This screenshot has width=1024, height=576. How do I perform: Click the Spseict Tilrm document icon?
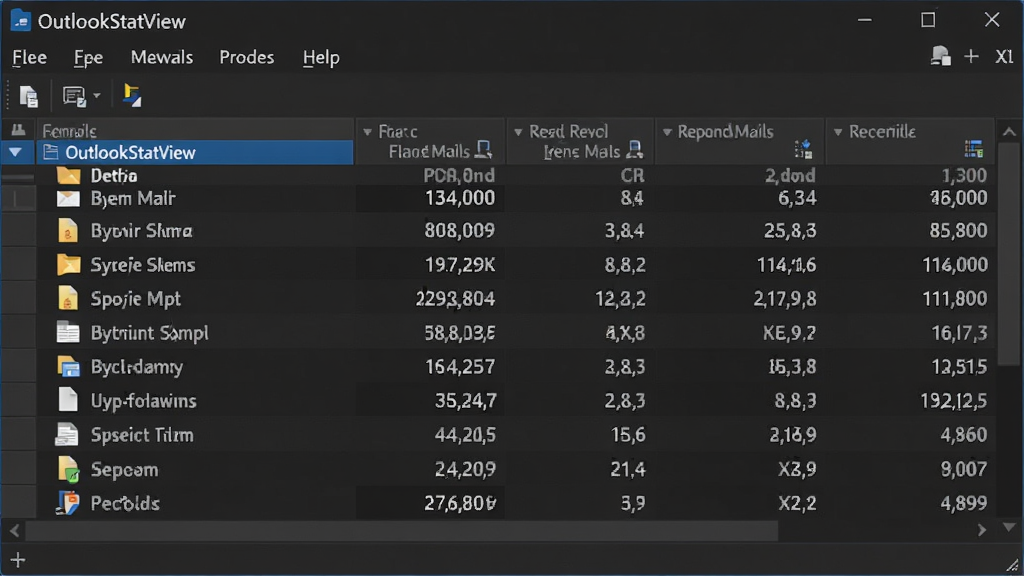coord(67,434)
